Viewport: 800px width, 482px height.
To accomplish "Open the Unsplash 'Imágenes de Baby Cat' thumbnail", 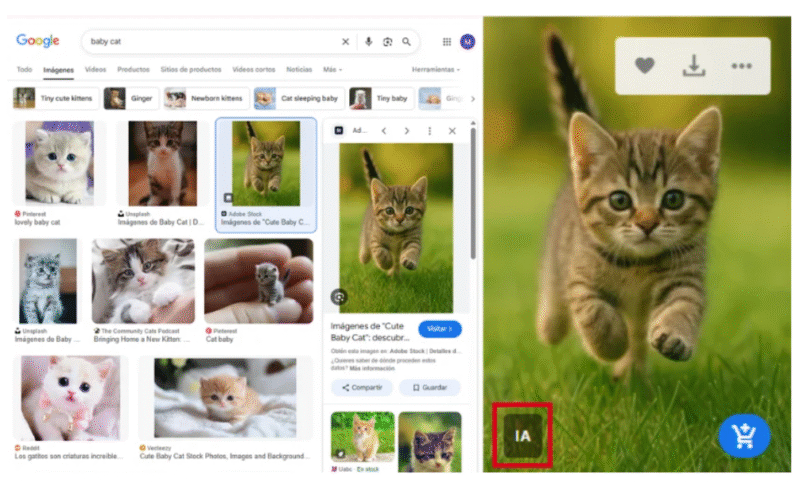I will [162, 163].
